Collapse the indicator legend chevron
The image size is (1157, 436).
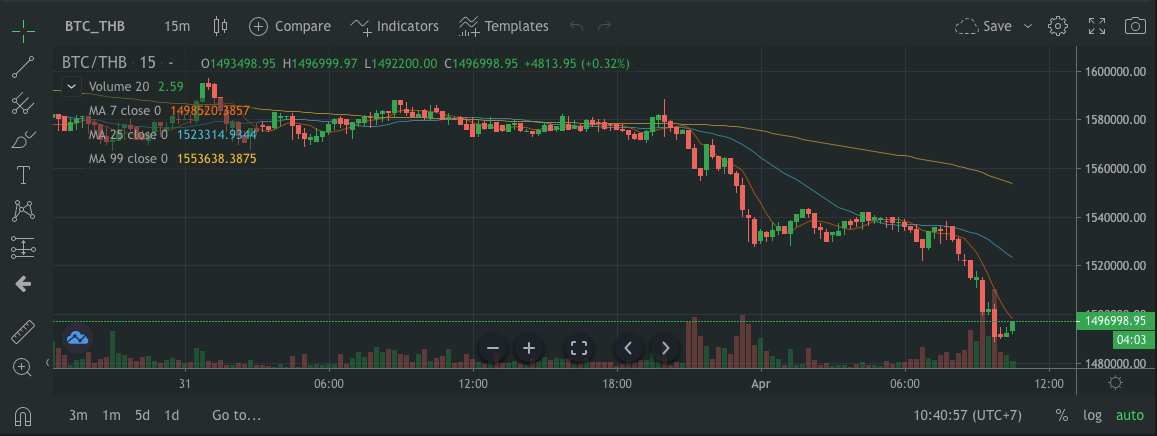click(x=70, y=86)
